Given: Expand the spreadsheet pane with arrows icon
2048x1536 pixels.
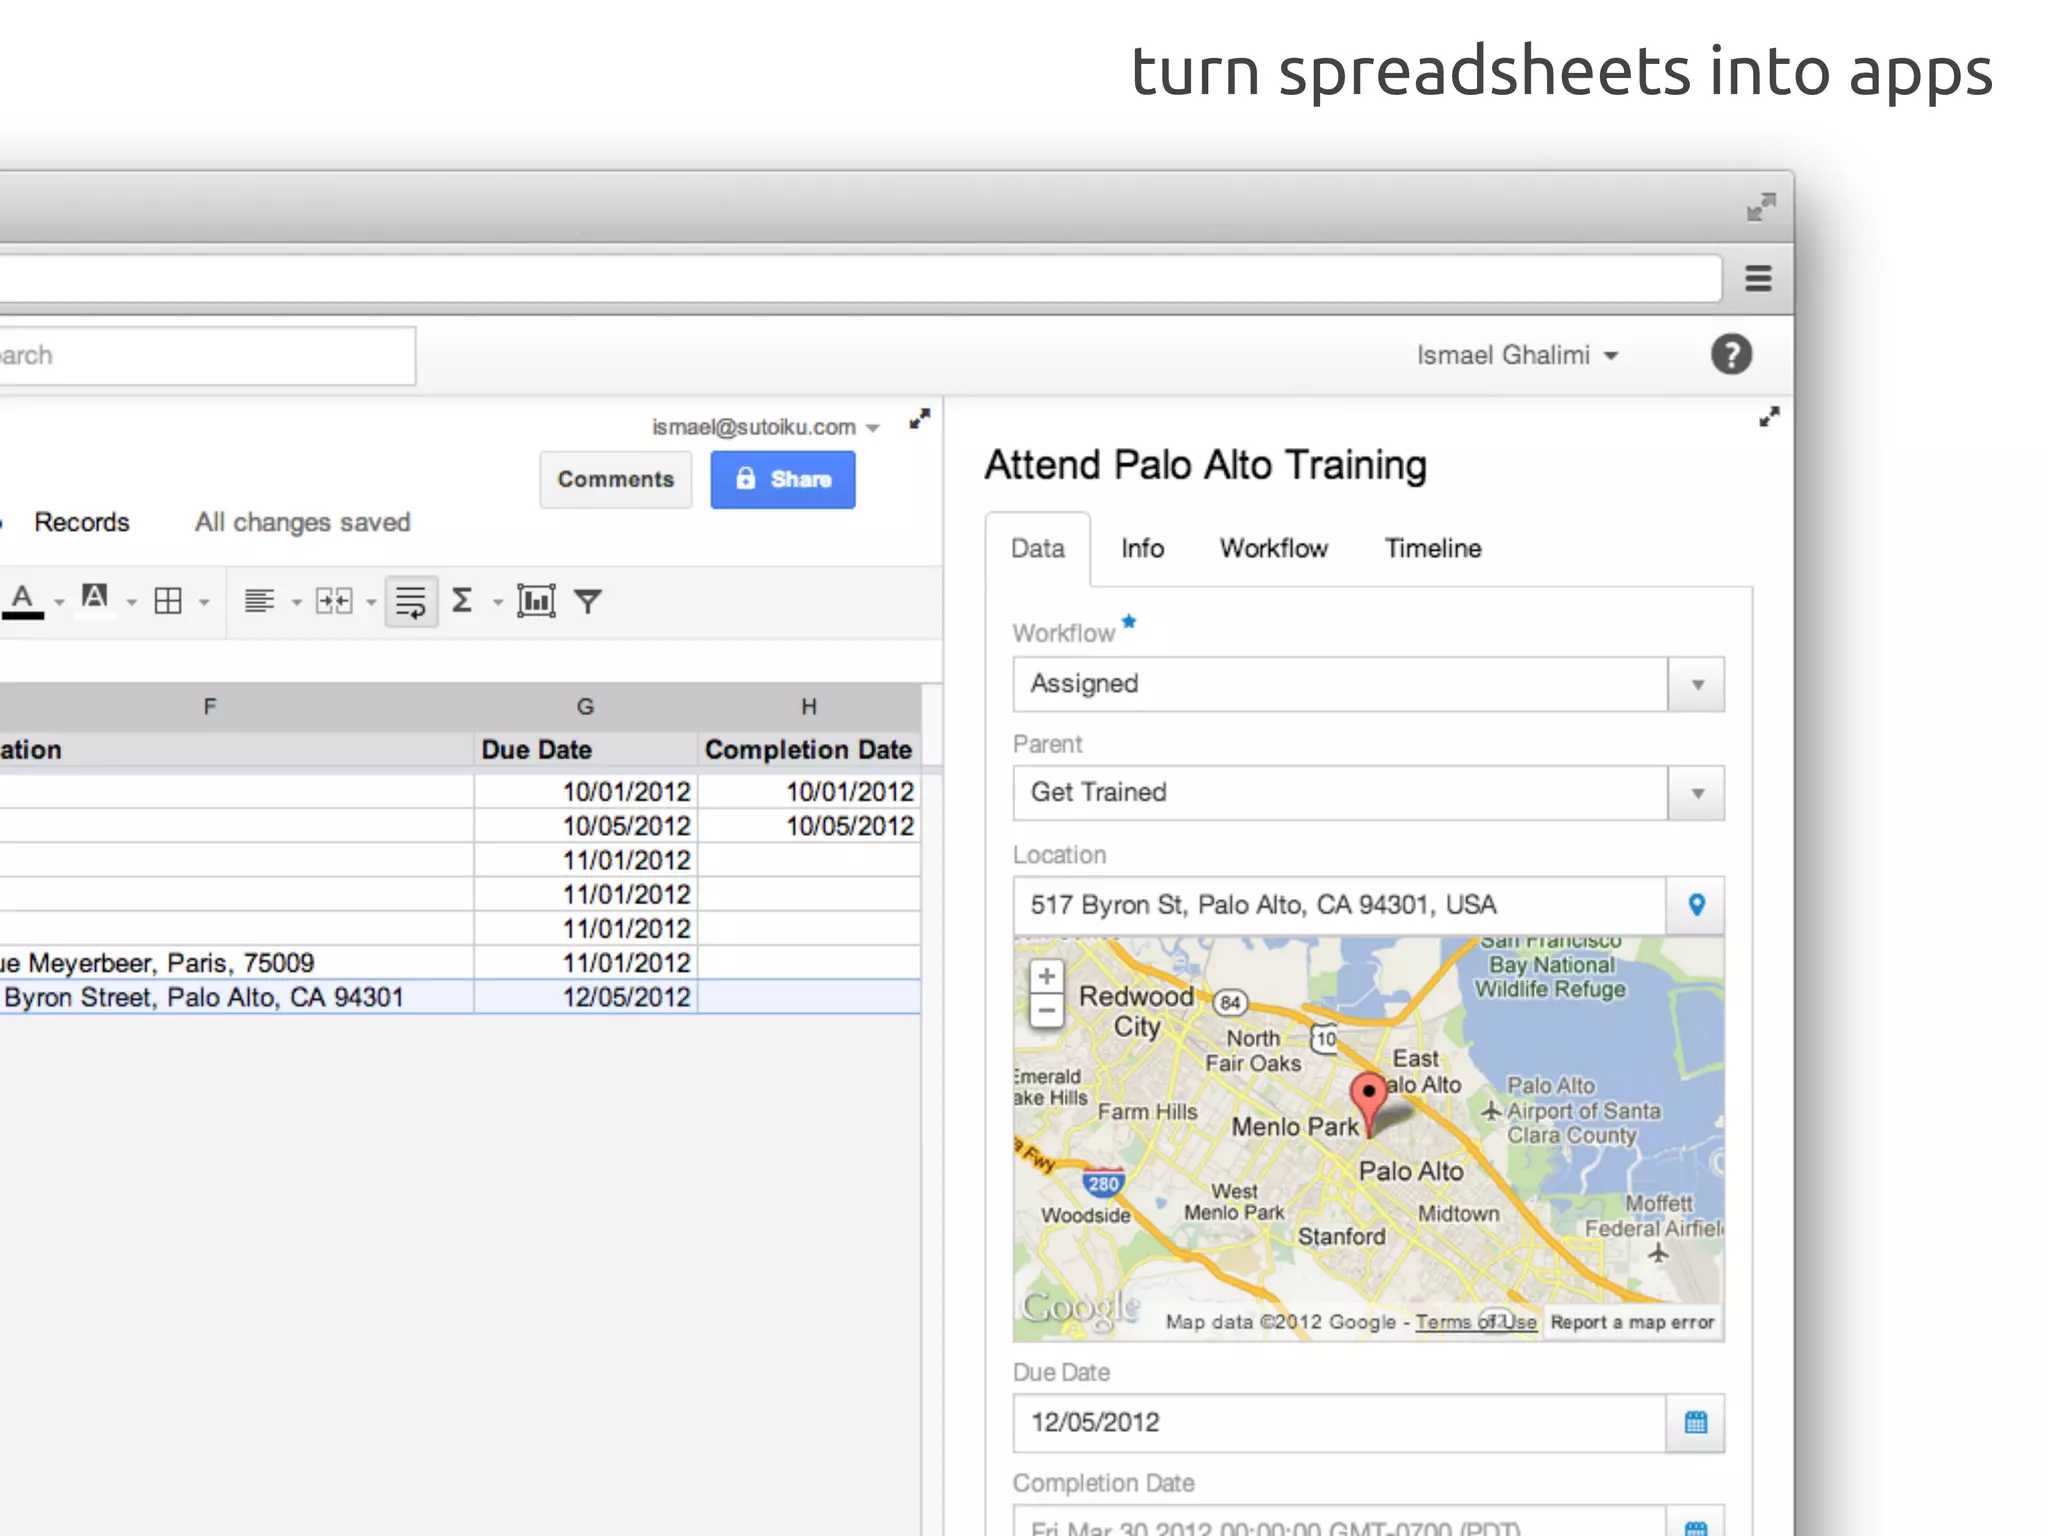Looking at the screenshot, I should 920,419.
